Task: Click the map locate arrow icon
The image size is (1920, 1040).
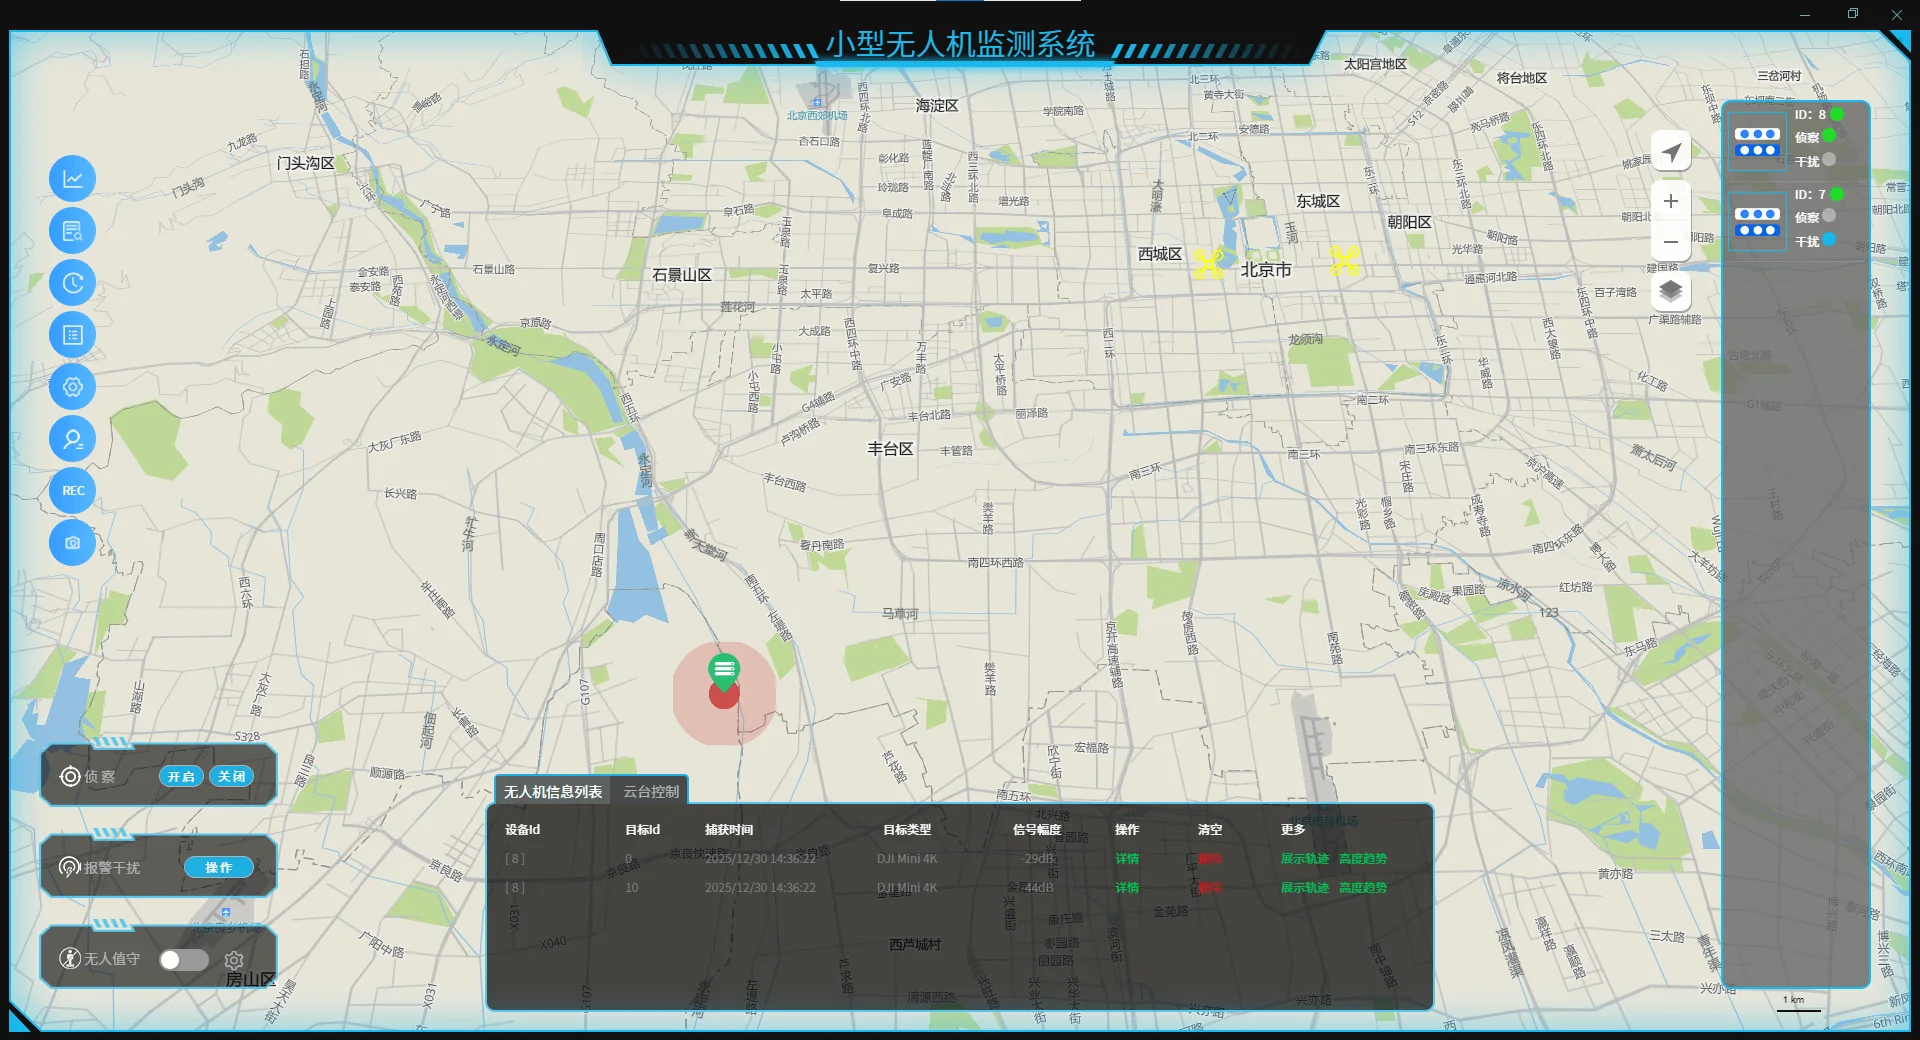Action: click(x=1671, y=152)
